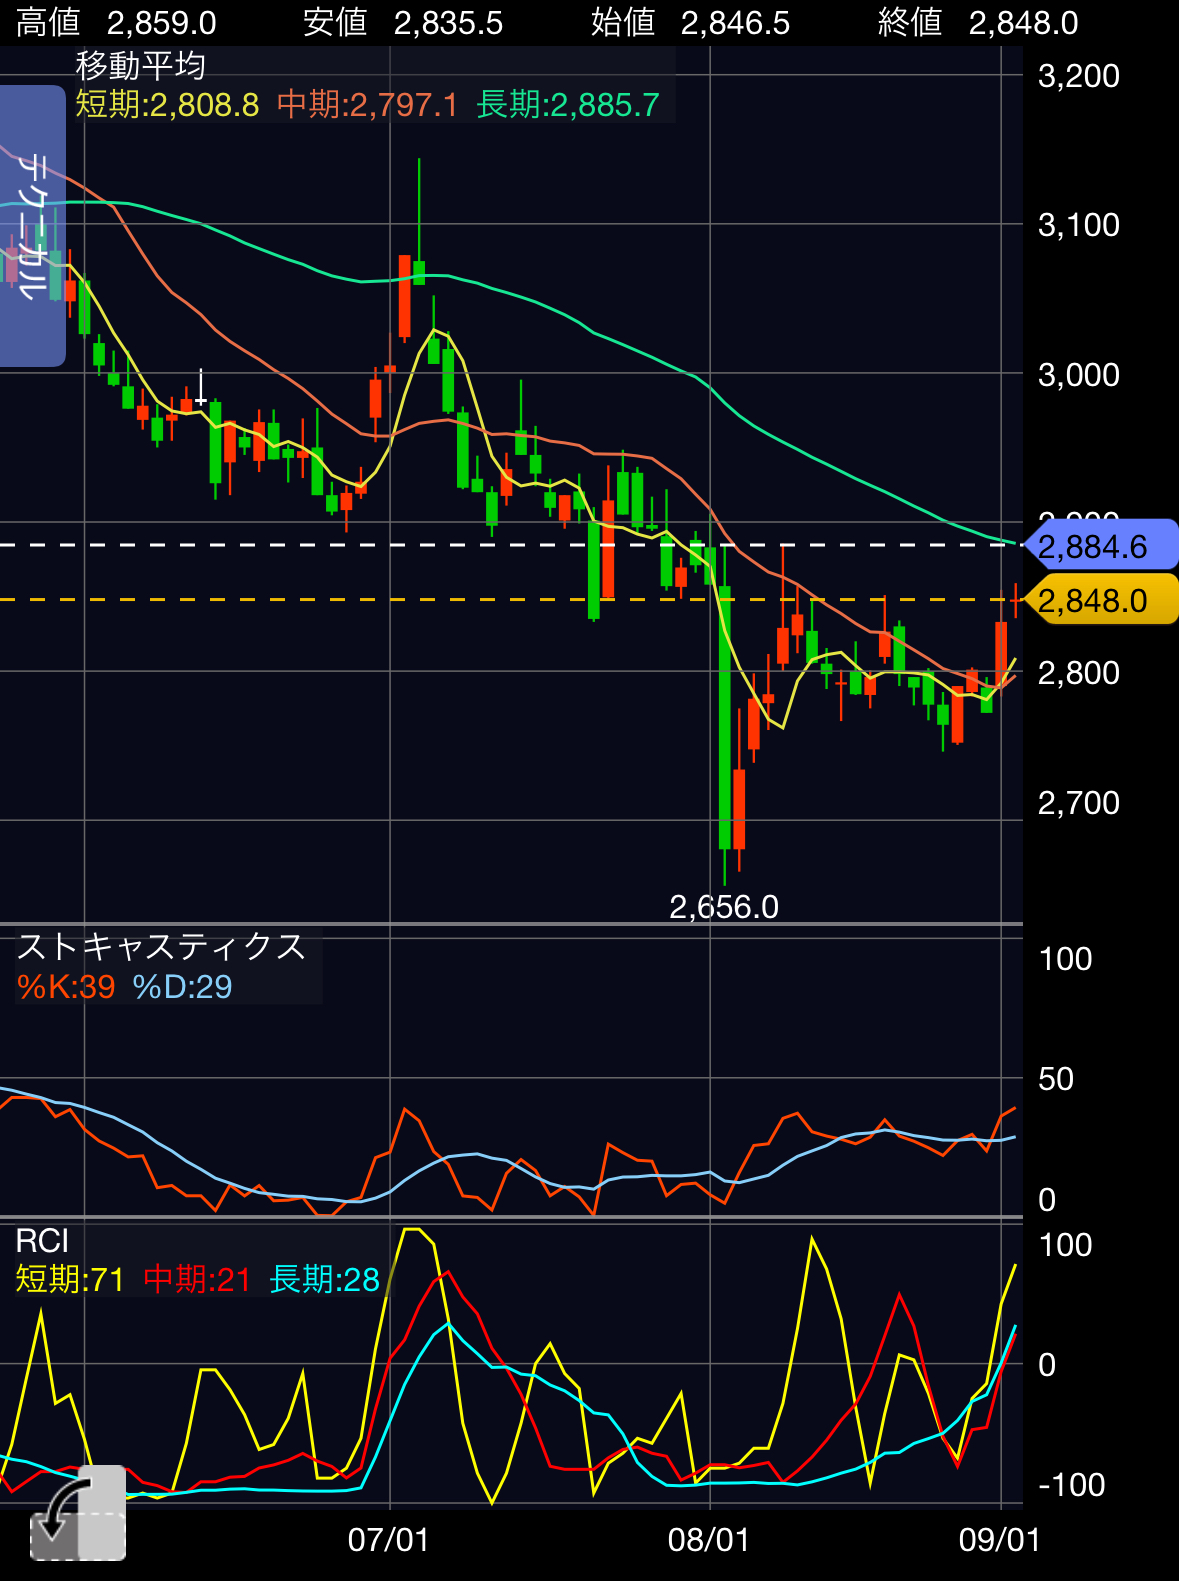The image size is (1179, 1581).
Task: Select the 08/01 date marker
Action: click(708, 1539)
